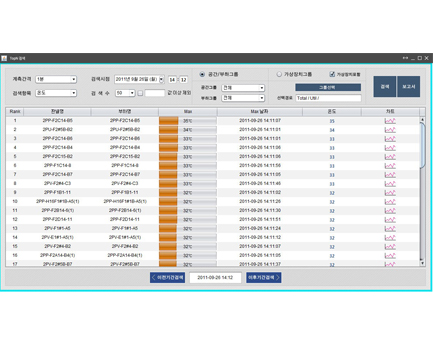Toggle the checked checkbox at top right
This screenshot has width=433, height=361.
[332, 74]
